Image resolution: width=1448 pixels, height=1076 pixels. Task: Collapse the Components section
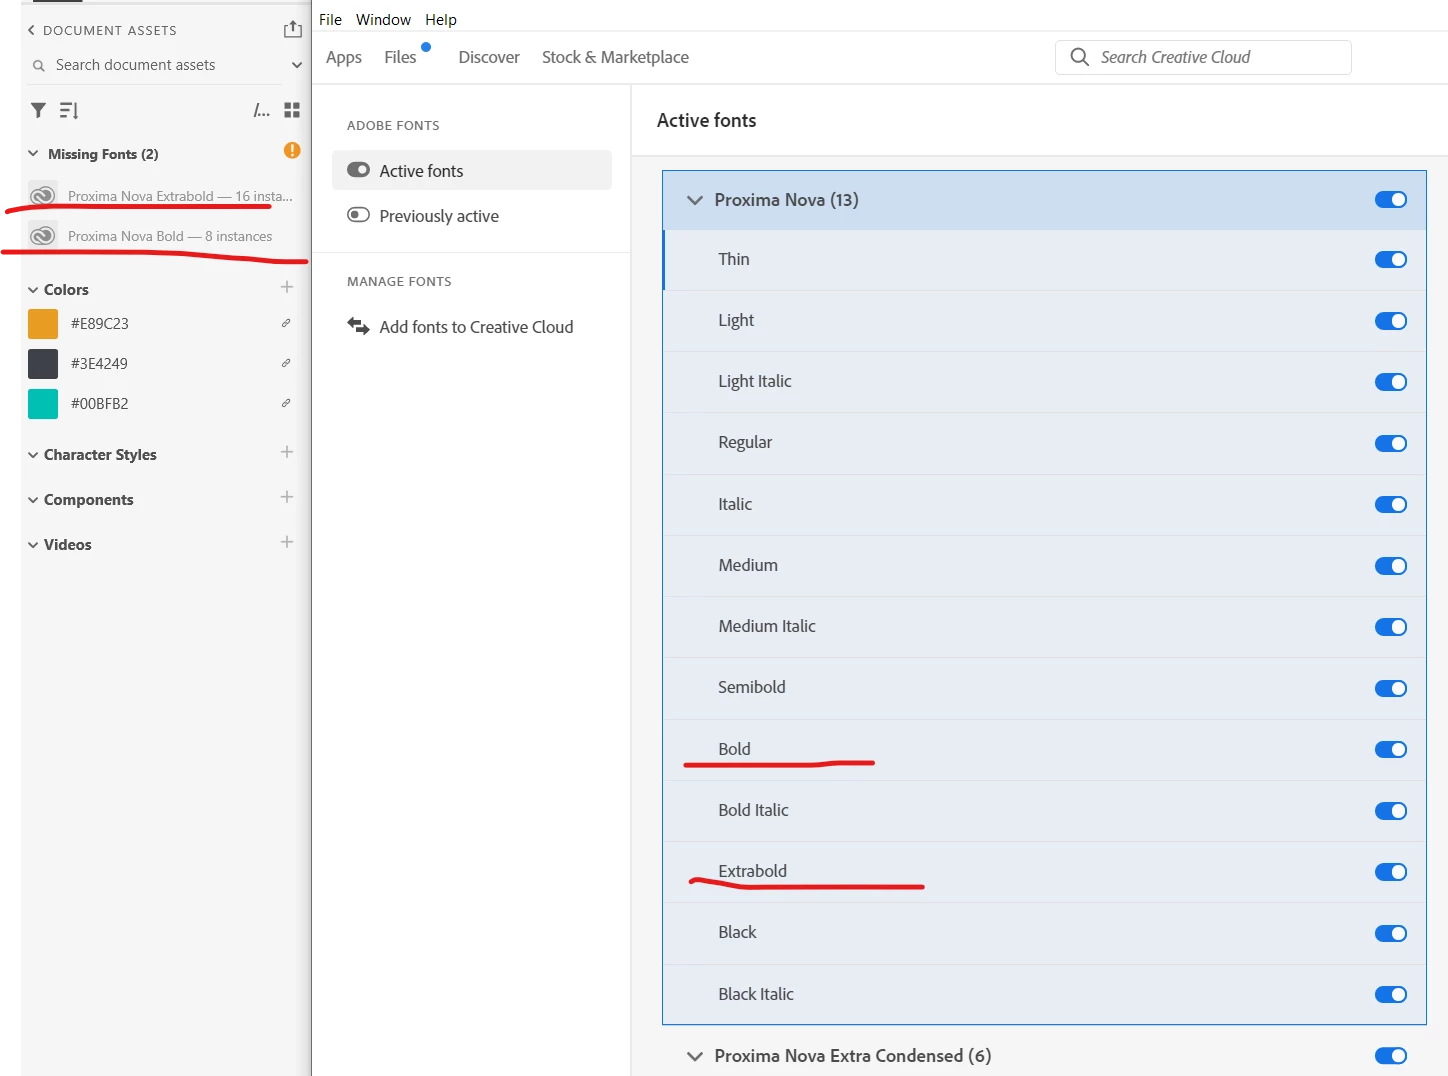tap(33, 500)
